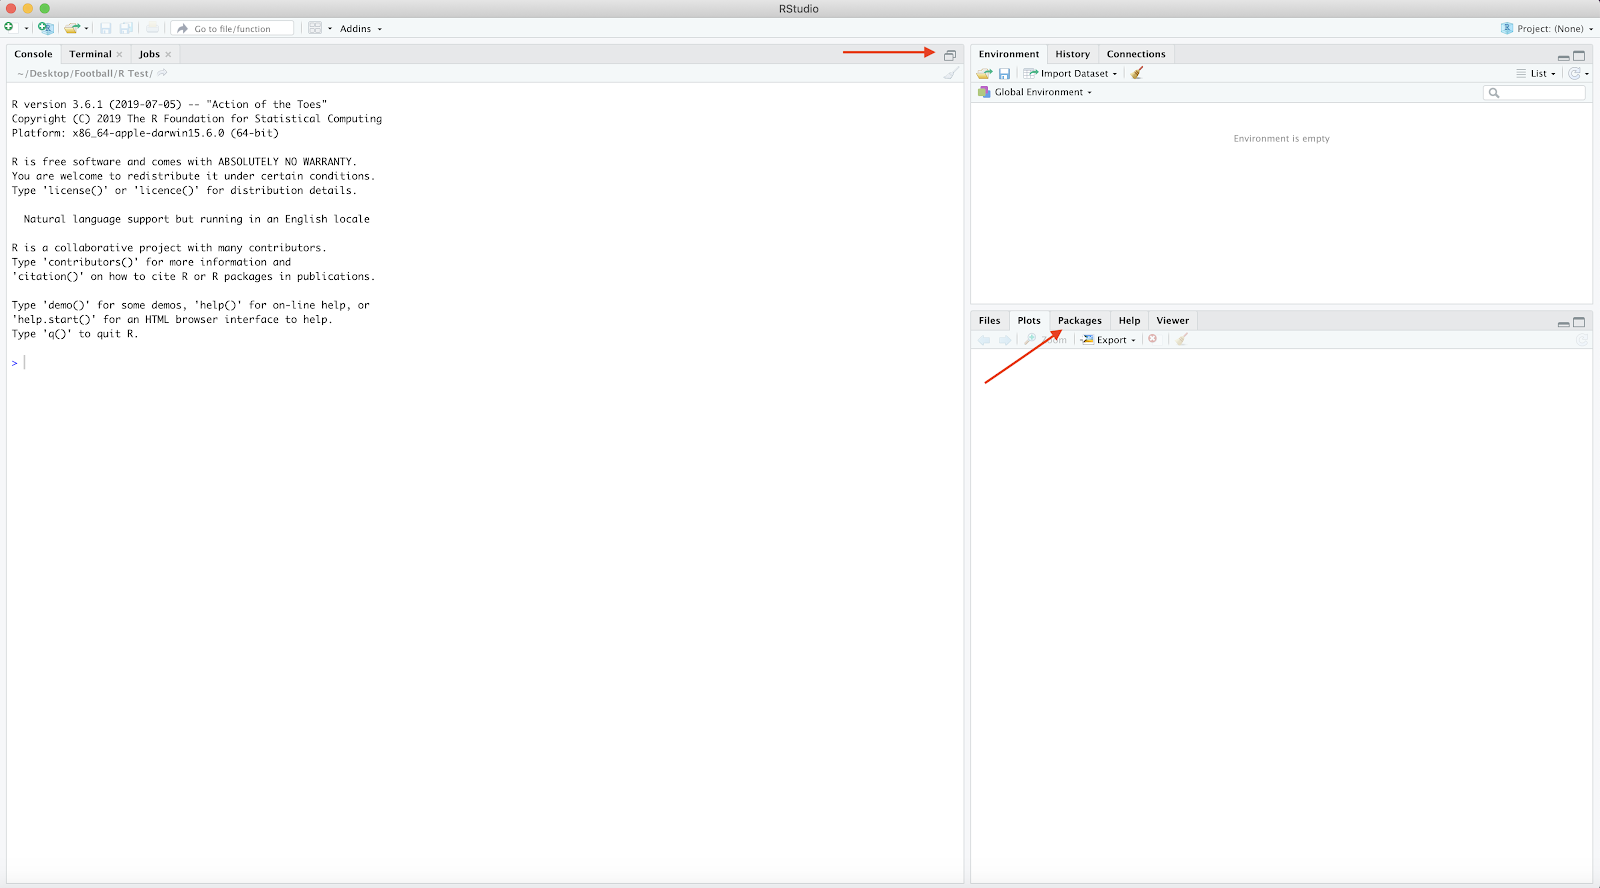Select the Environment tab
This screenshot has height=888, width=1600.
1009,54
